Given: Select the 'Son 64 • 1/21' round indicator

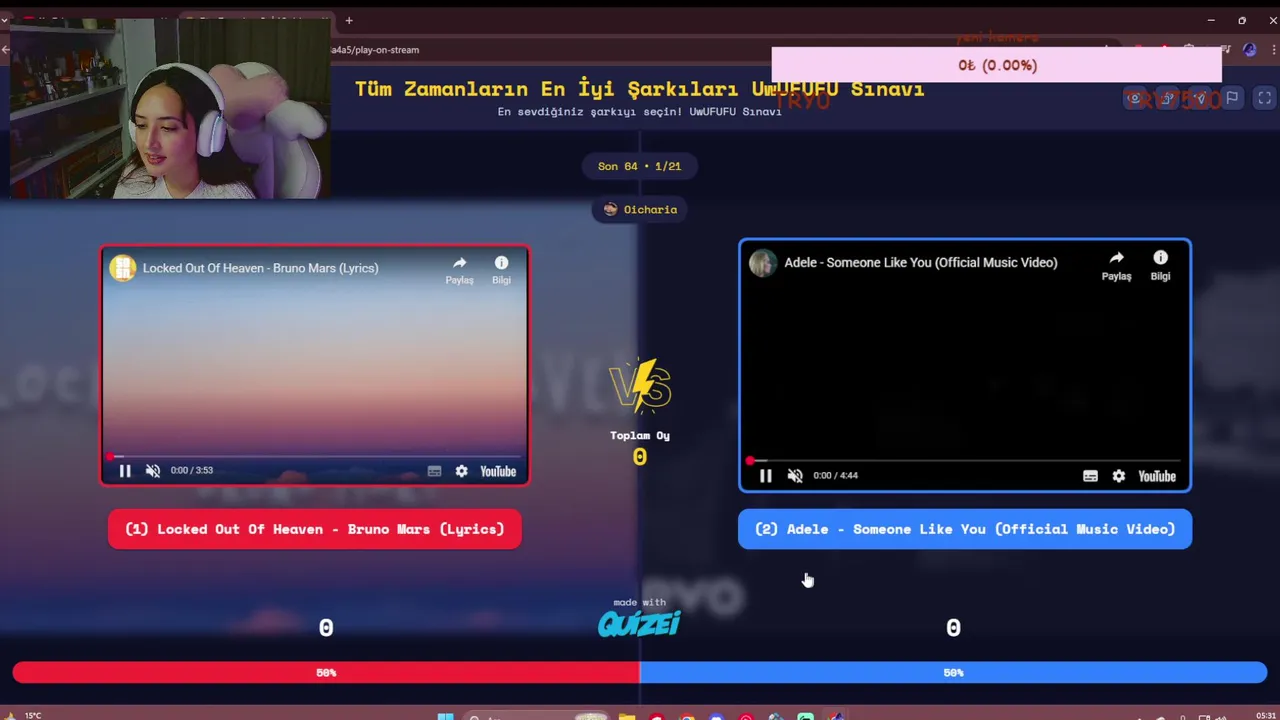Looking at the screenshot, I should click(x=639, y=166).
